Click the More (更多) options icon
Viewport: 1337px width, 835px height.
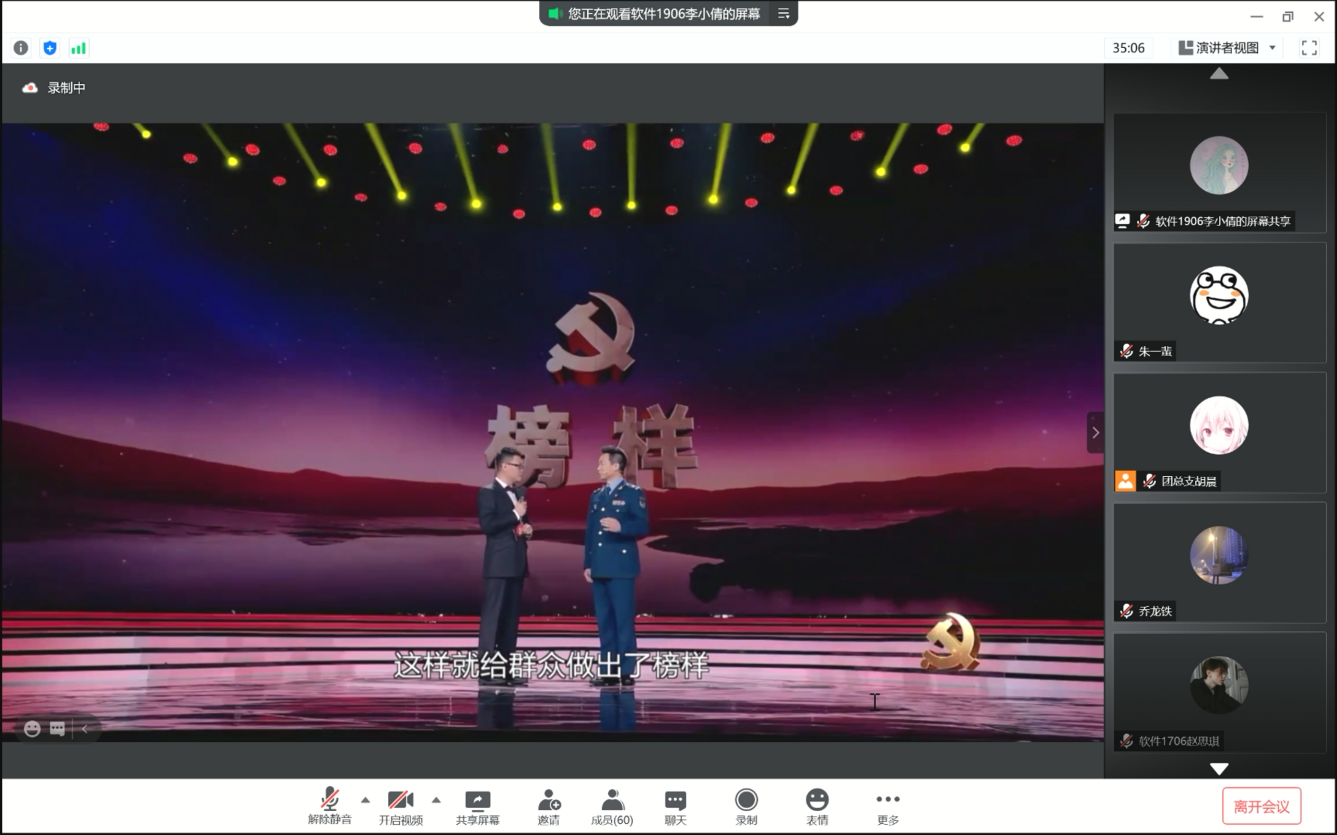[x=887, y=806]
